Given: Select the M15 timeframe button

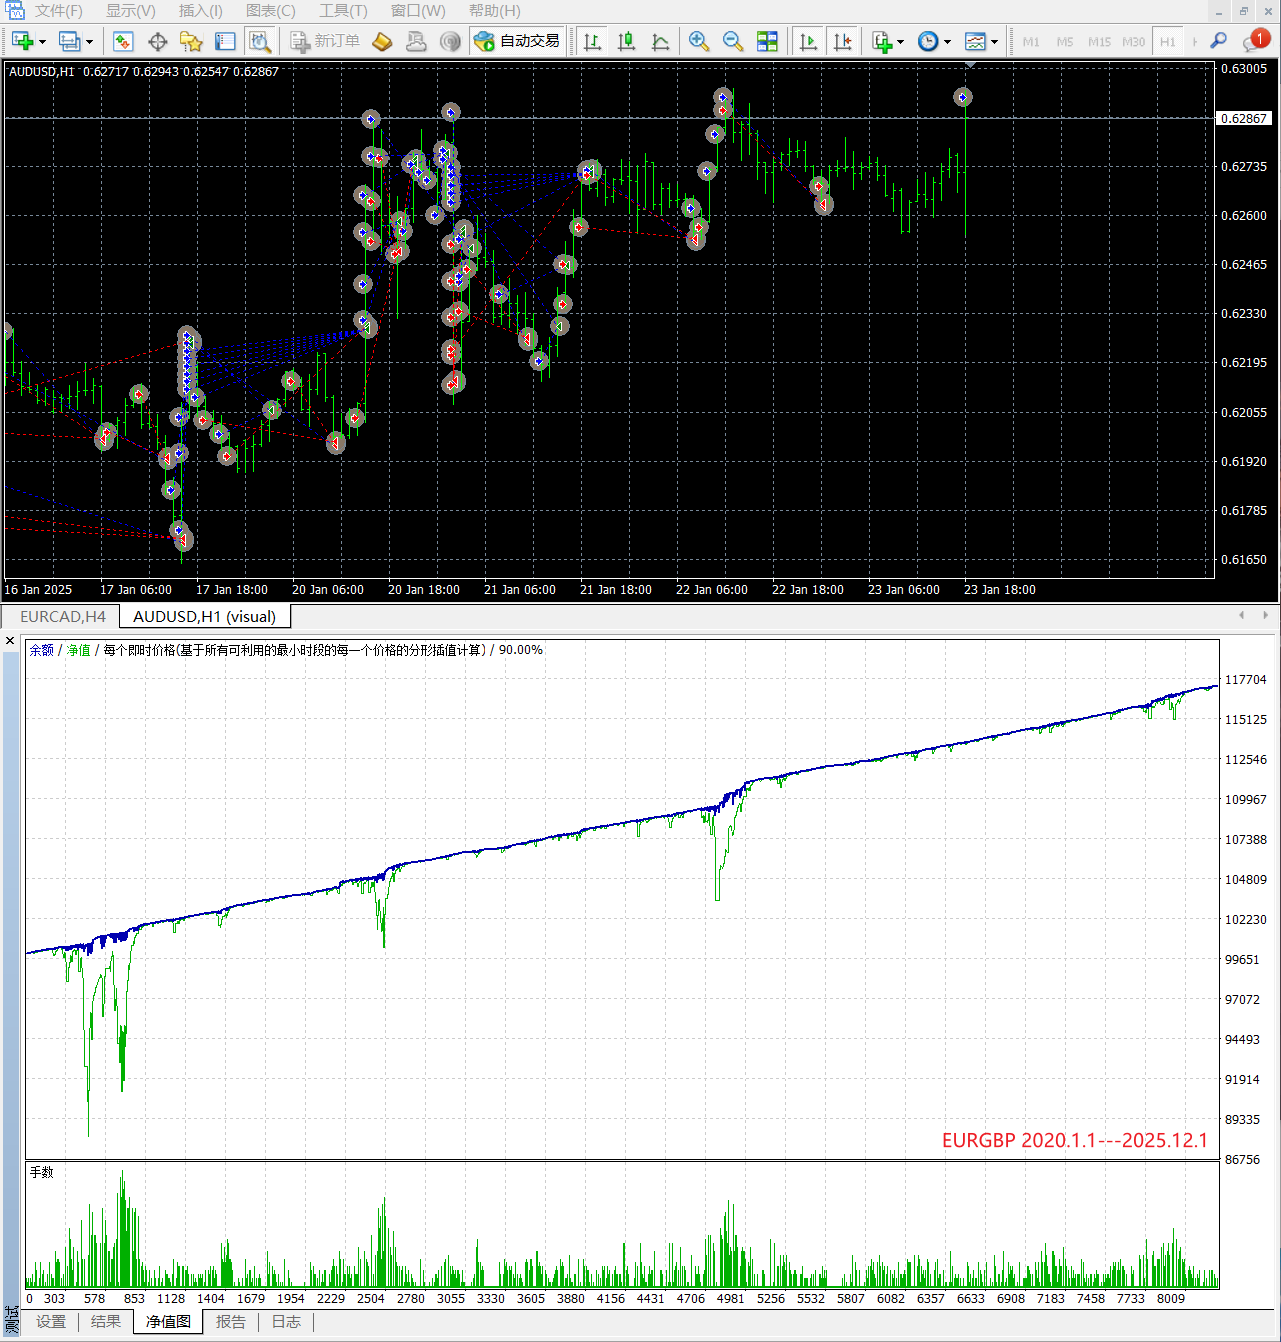Looking at the screenshot, I should [x=1099, y=42].
